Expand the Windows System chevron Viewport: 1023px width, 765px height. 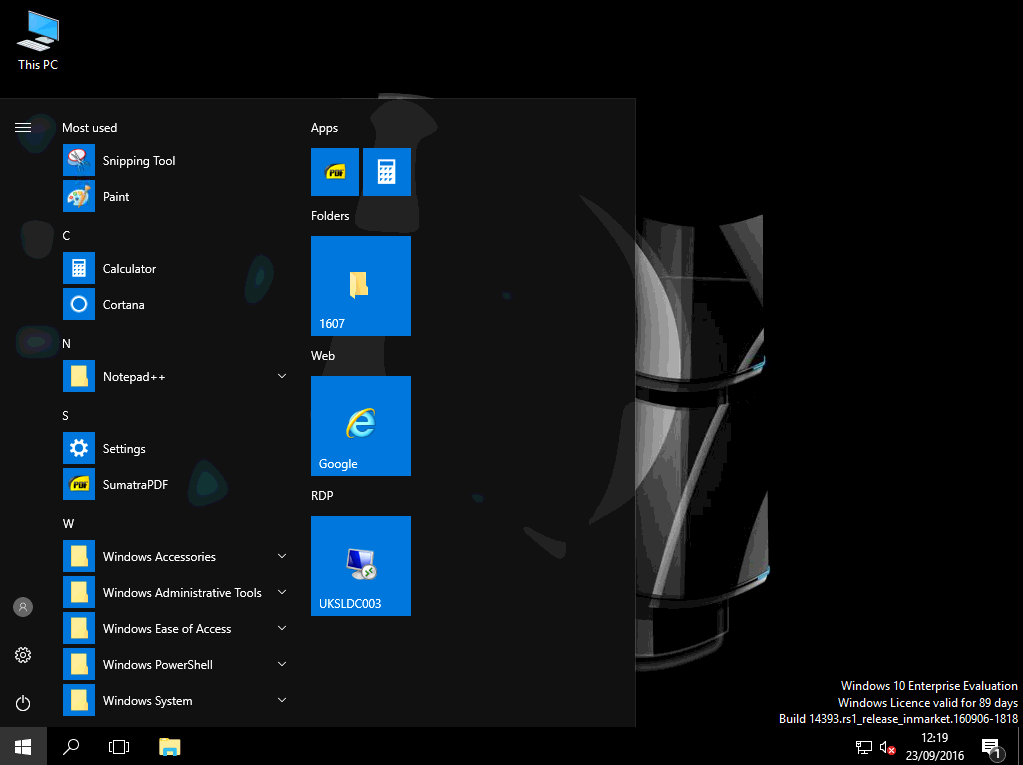282,700
